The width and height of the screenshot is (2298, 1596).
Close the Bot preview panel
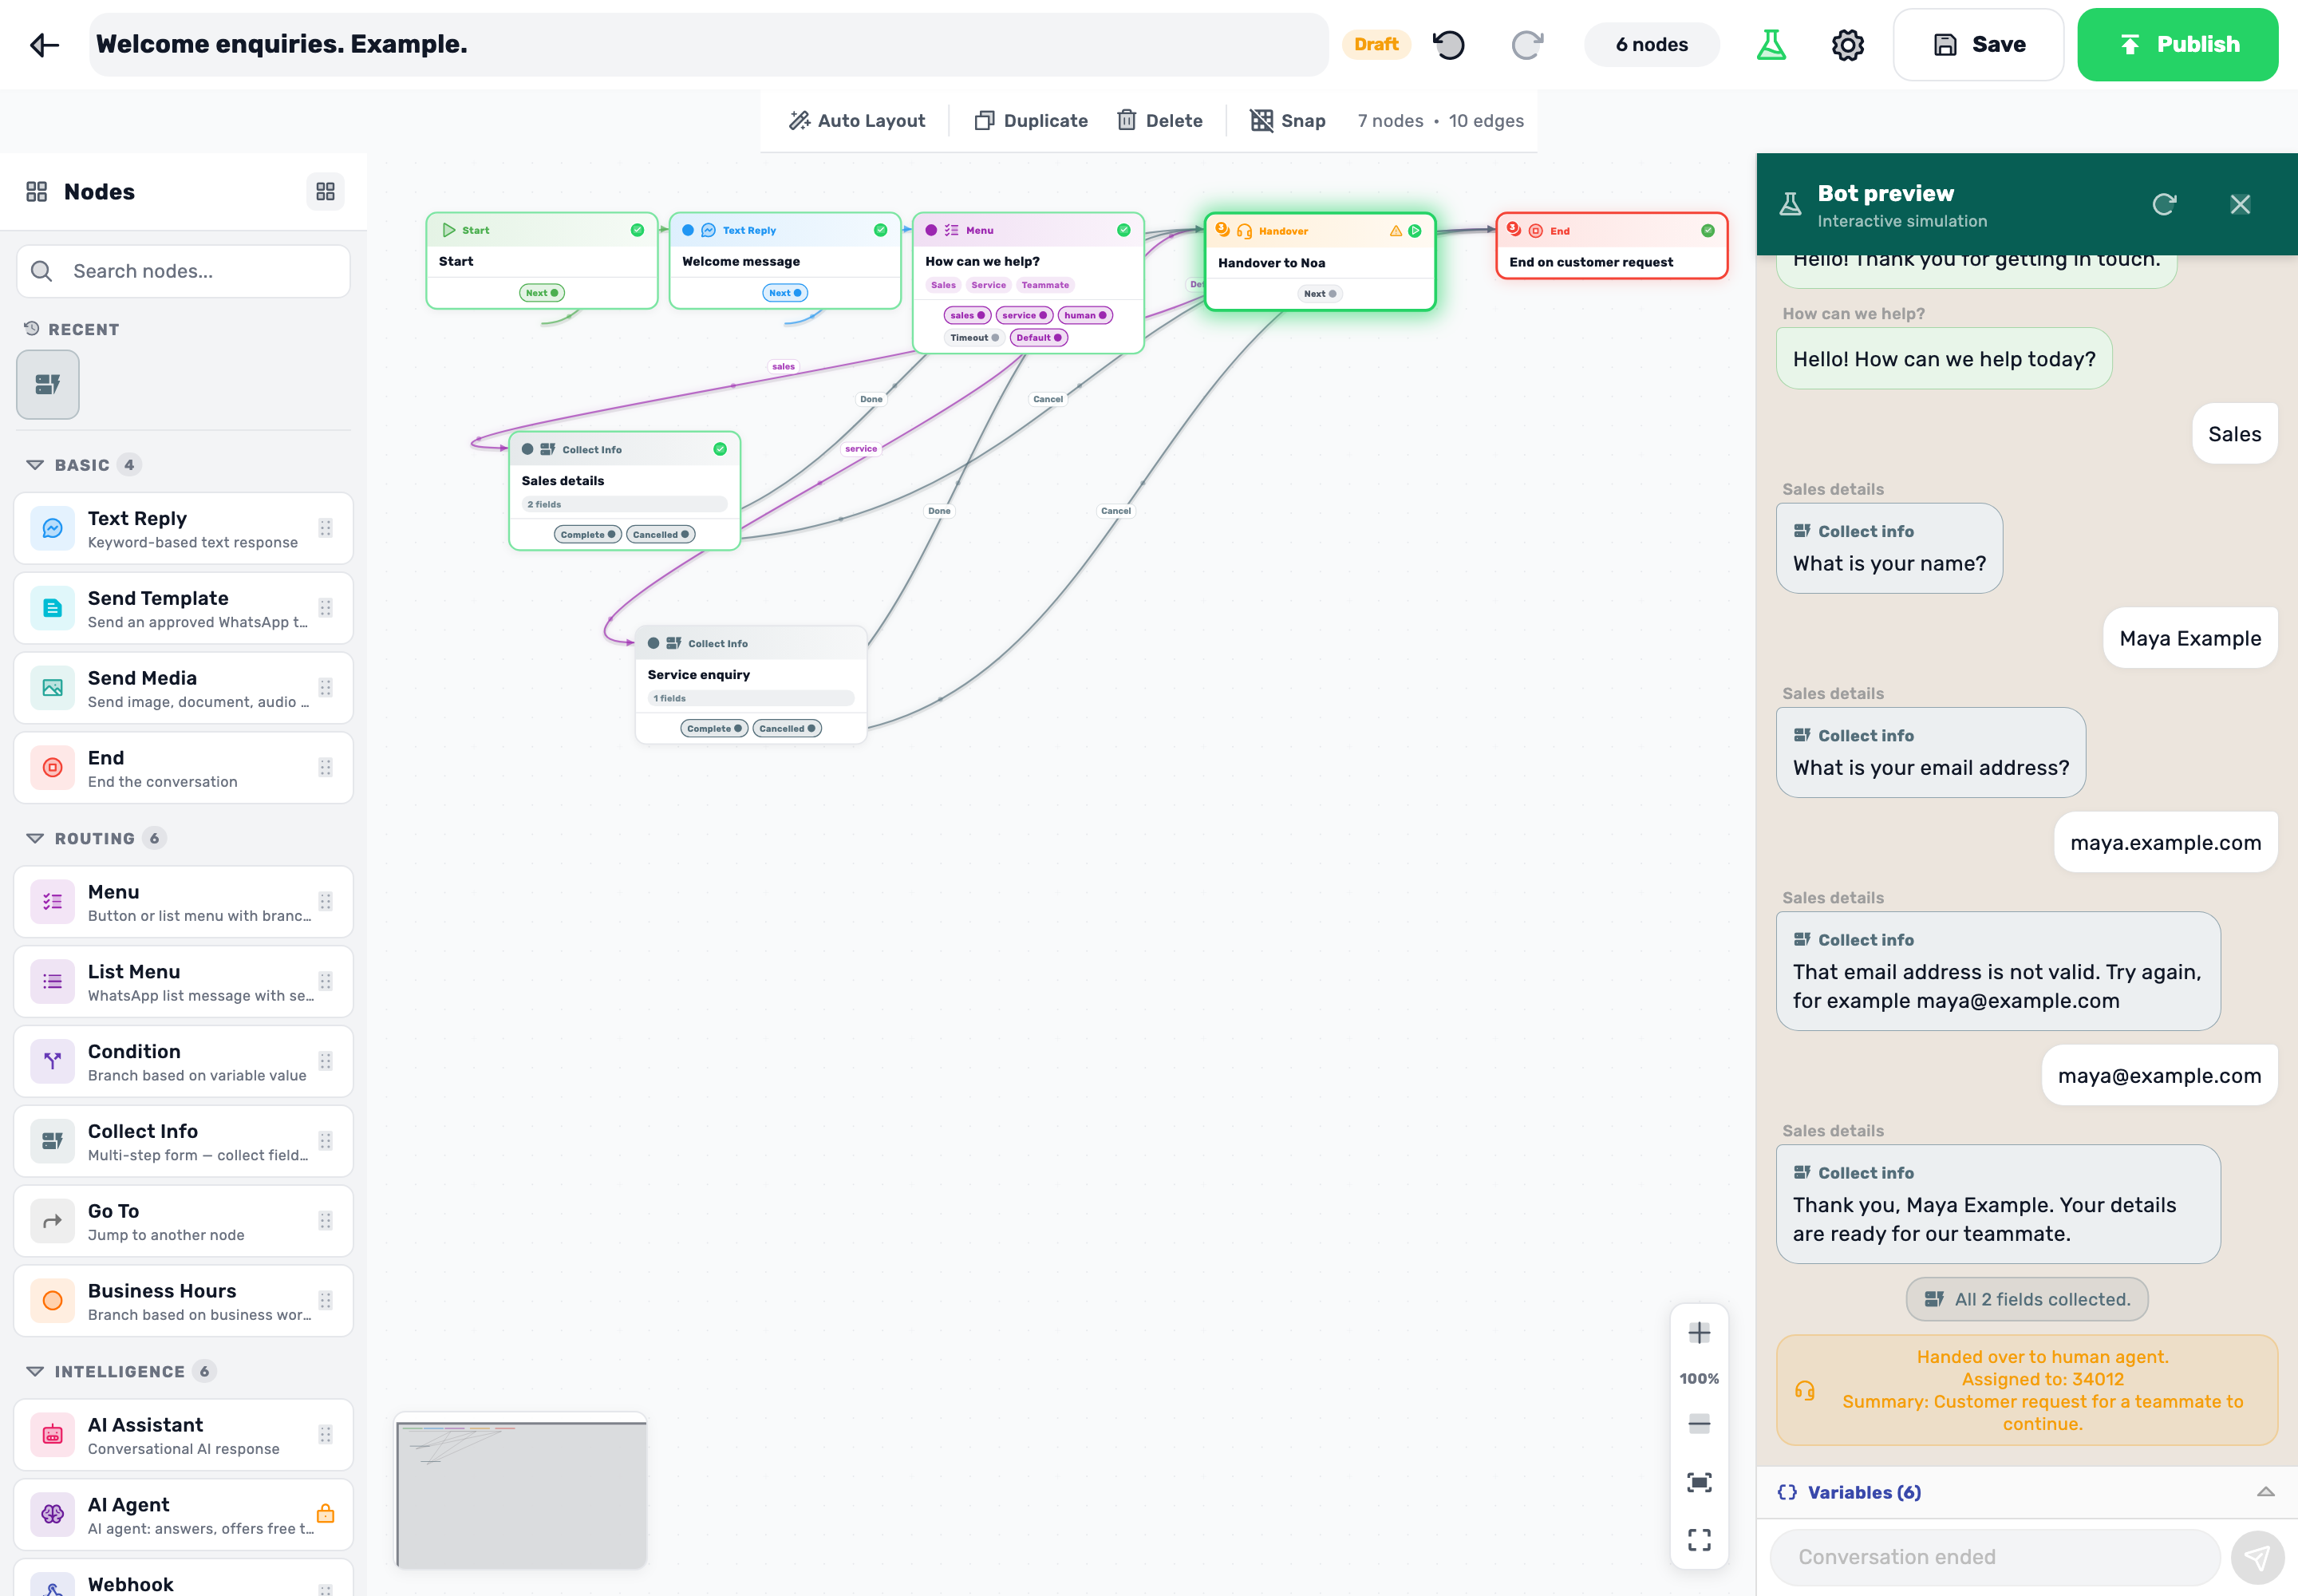2240,204
